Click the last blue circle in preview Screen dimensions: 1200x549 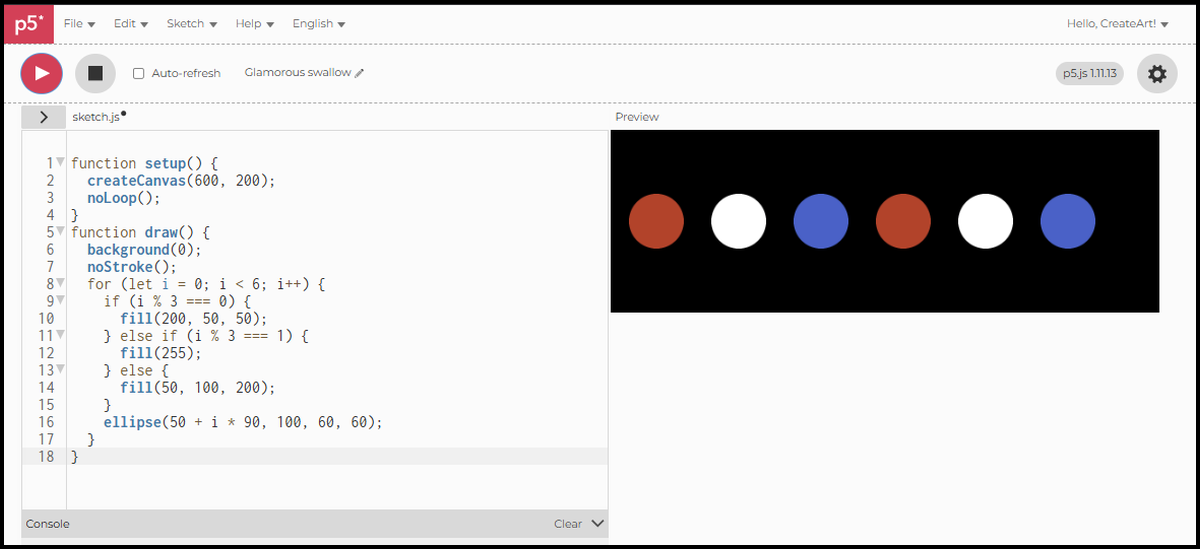coord(1068,221)
